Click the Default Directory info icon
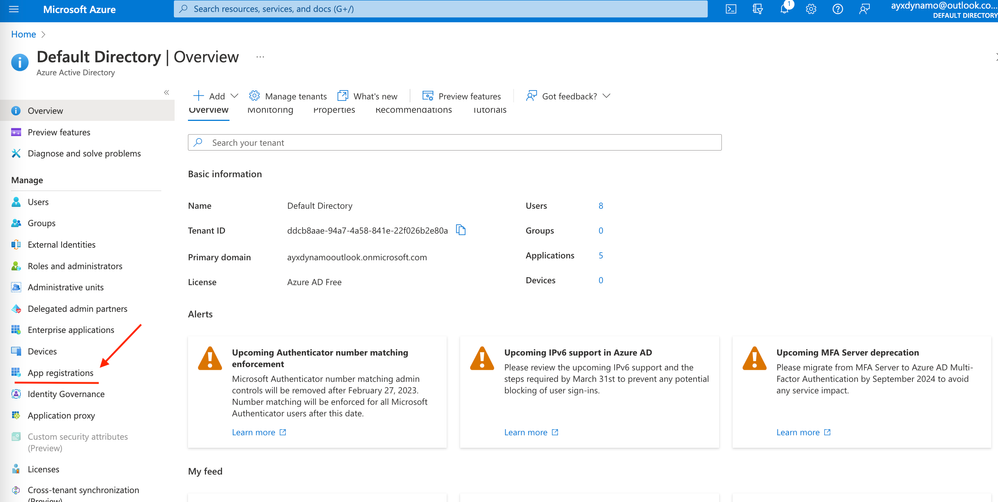Screen dimensions: 998x502 (x=20, y=62)
